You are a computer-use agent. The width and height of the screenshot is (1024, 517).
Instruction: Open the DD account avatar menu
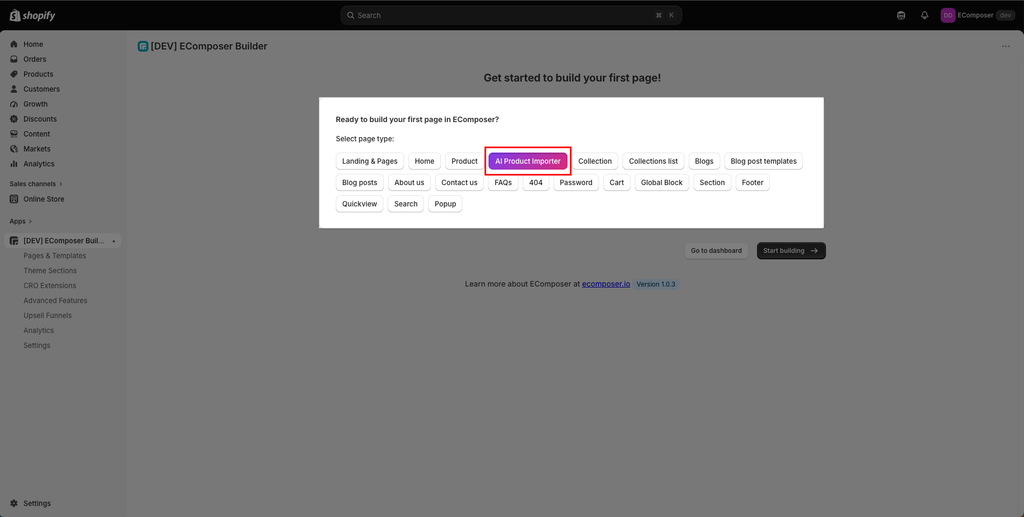coord(948,15)
